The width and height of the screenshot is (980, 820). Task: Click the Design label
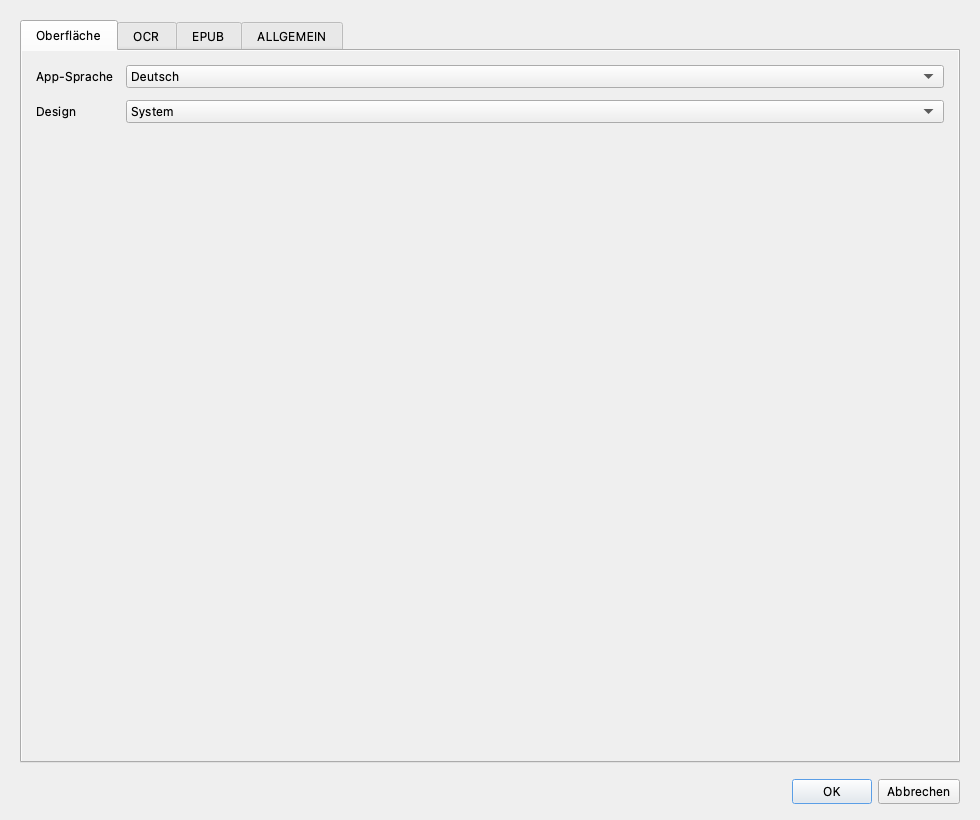pyautogui.click(x=56, y=112)
